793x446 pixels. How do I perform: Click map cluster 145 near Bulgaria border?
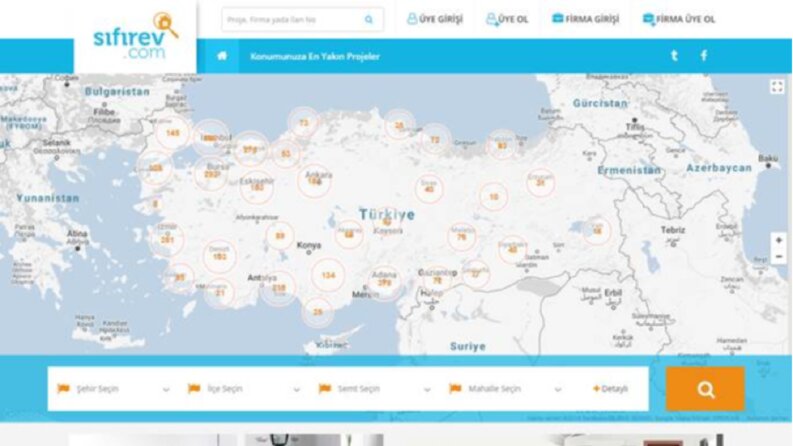coord(172,133)
